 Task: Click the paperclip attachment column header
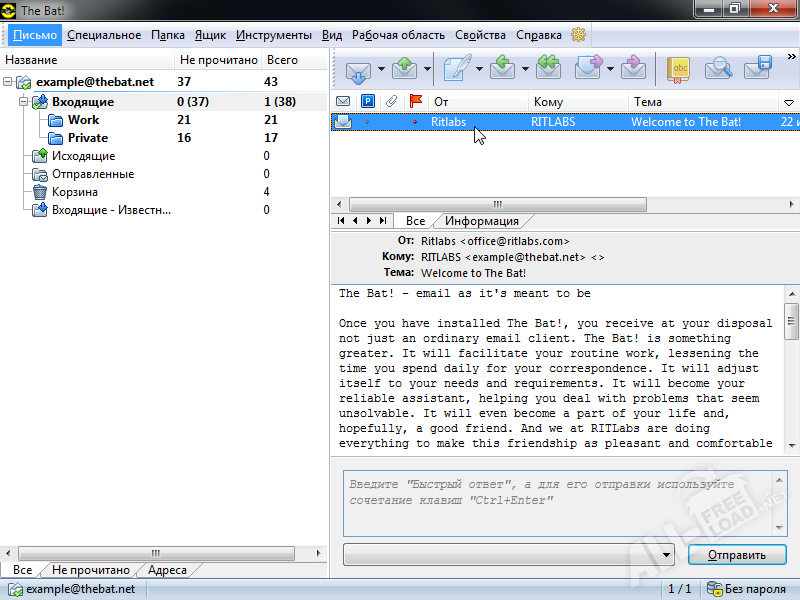tap(391, 102)
